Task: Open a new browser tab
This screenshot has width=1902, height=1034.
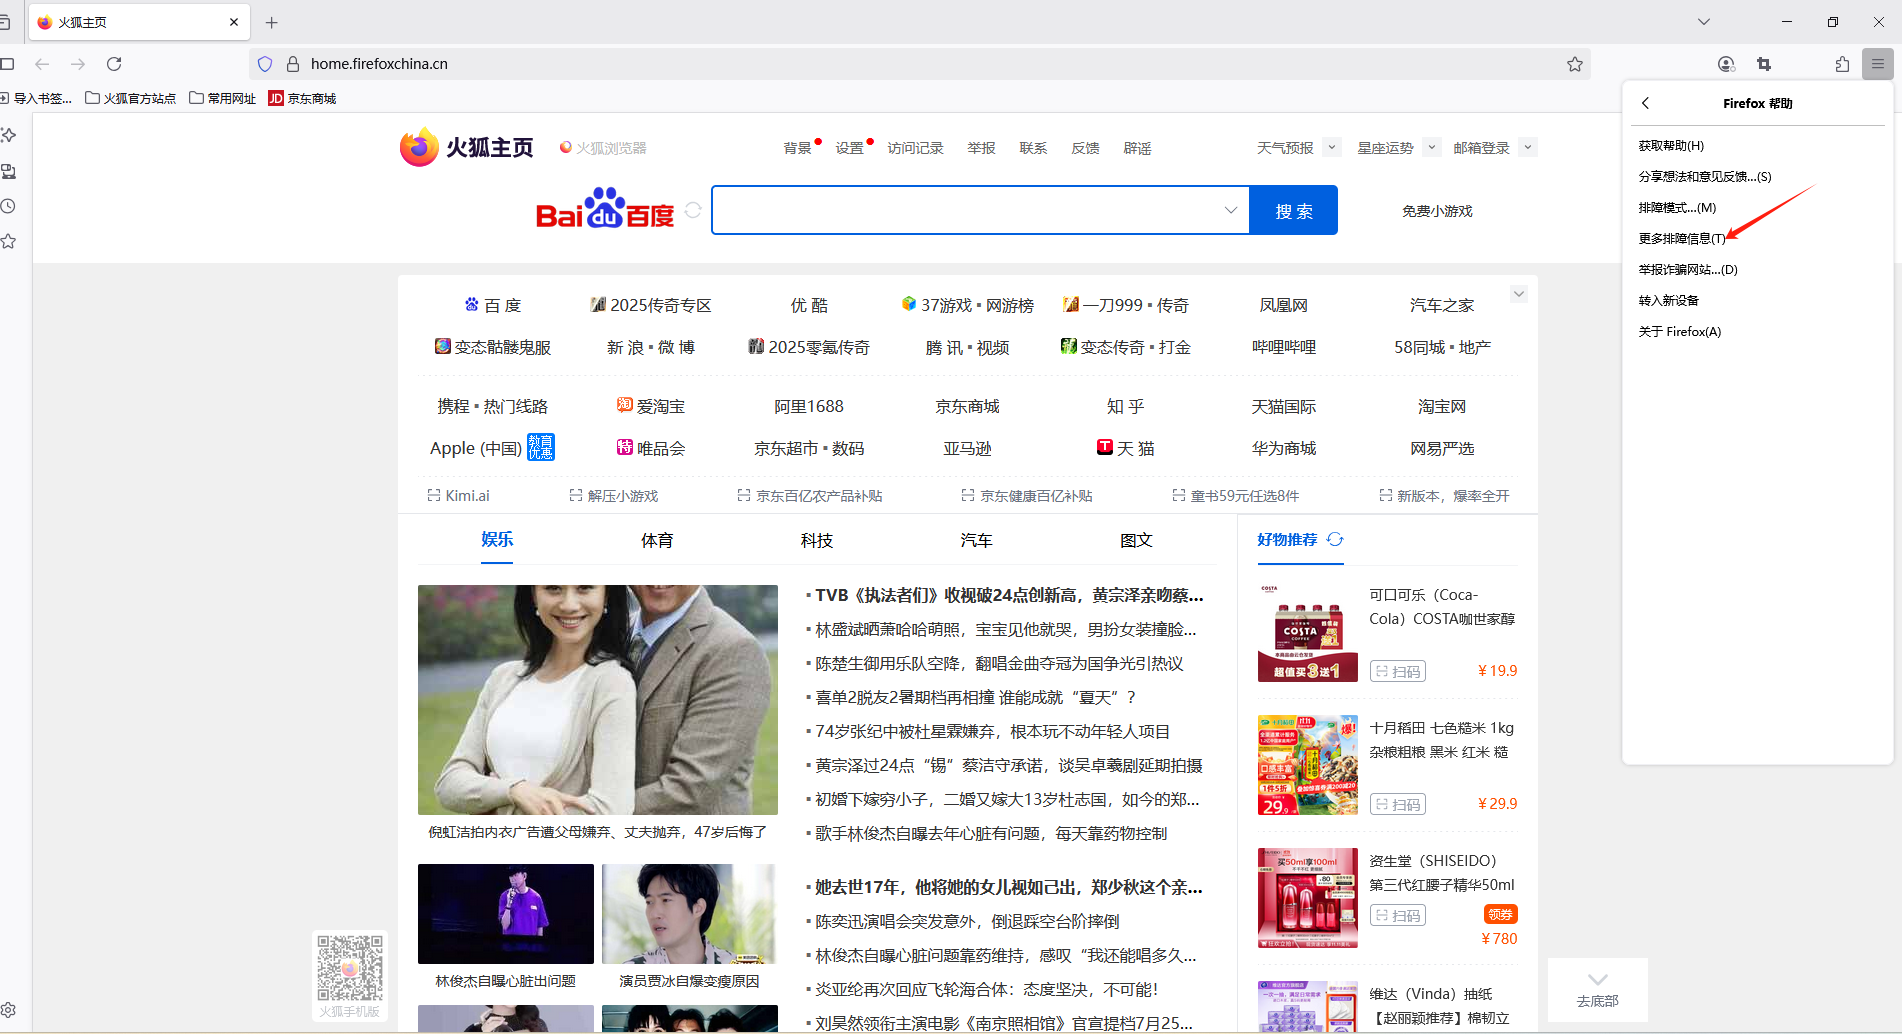Action: click(272, 22)
